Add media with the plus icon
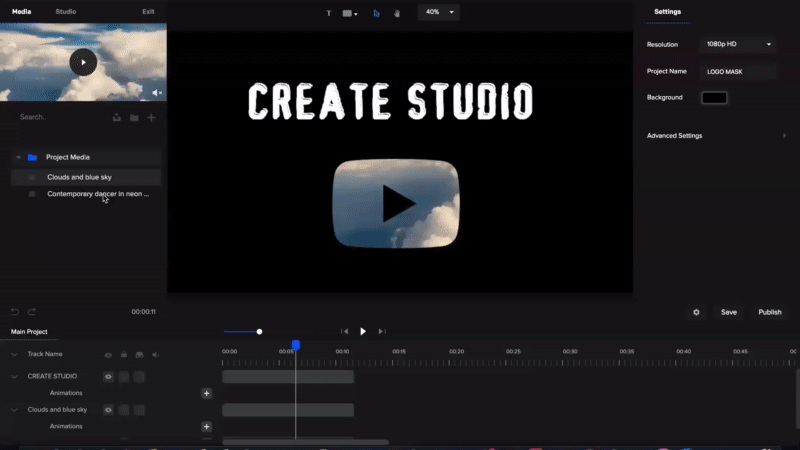This screenshot has height=450, width=800. pyautogui.click(x=152, y=118)
